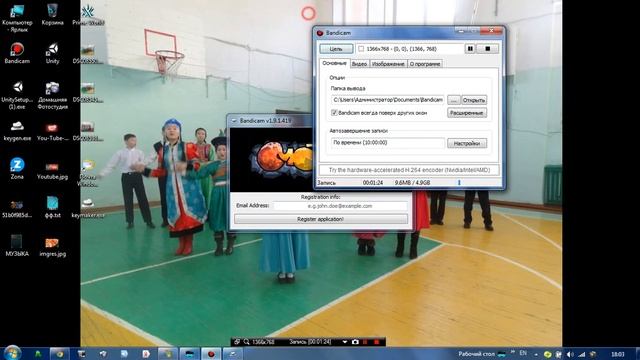Switch to Bandicam in the taskbar

point(211,354)
